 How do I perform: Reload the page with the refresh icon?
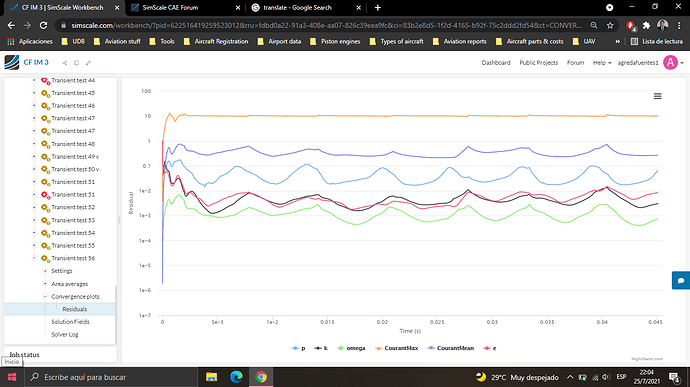(43, 26)
